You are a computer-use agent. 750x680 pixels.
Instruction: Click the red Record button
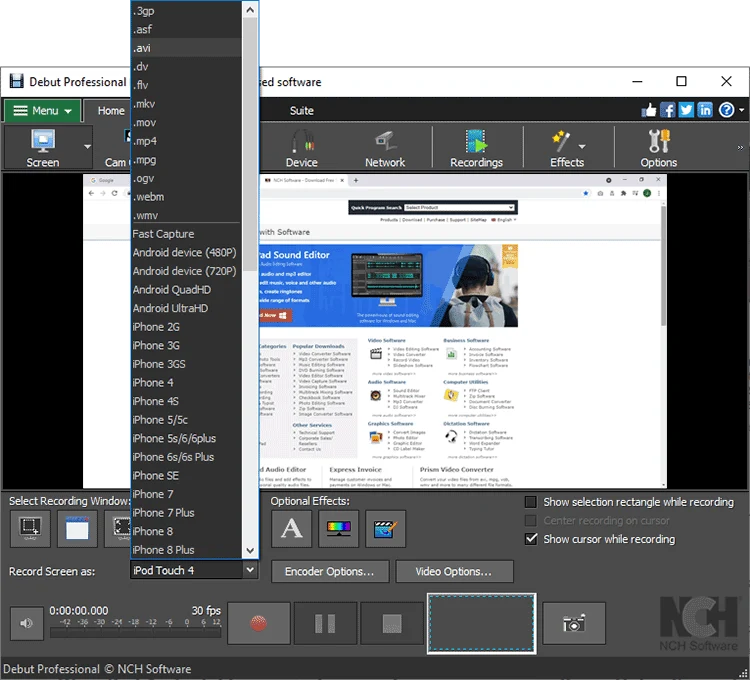pos(259,624)
